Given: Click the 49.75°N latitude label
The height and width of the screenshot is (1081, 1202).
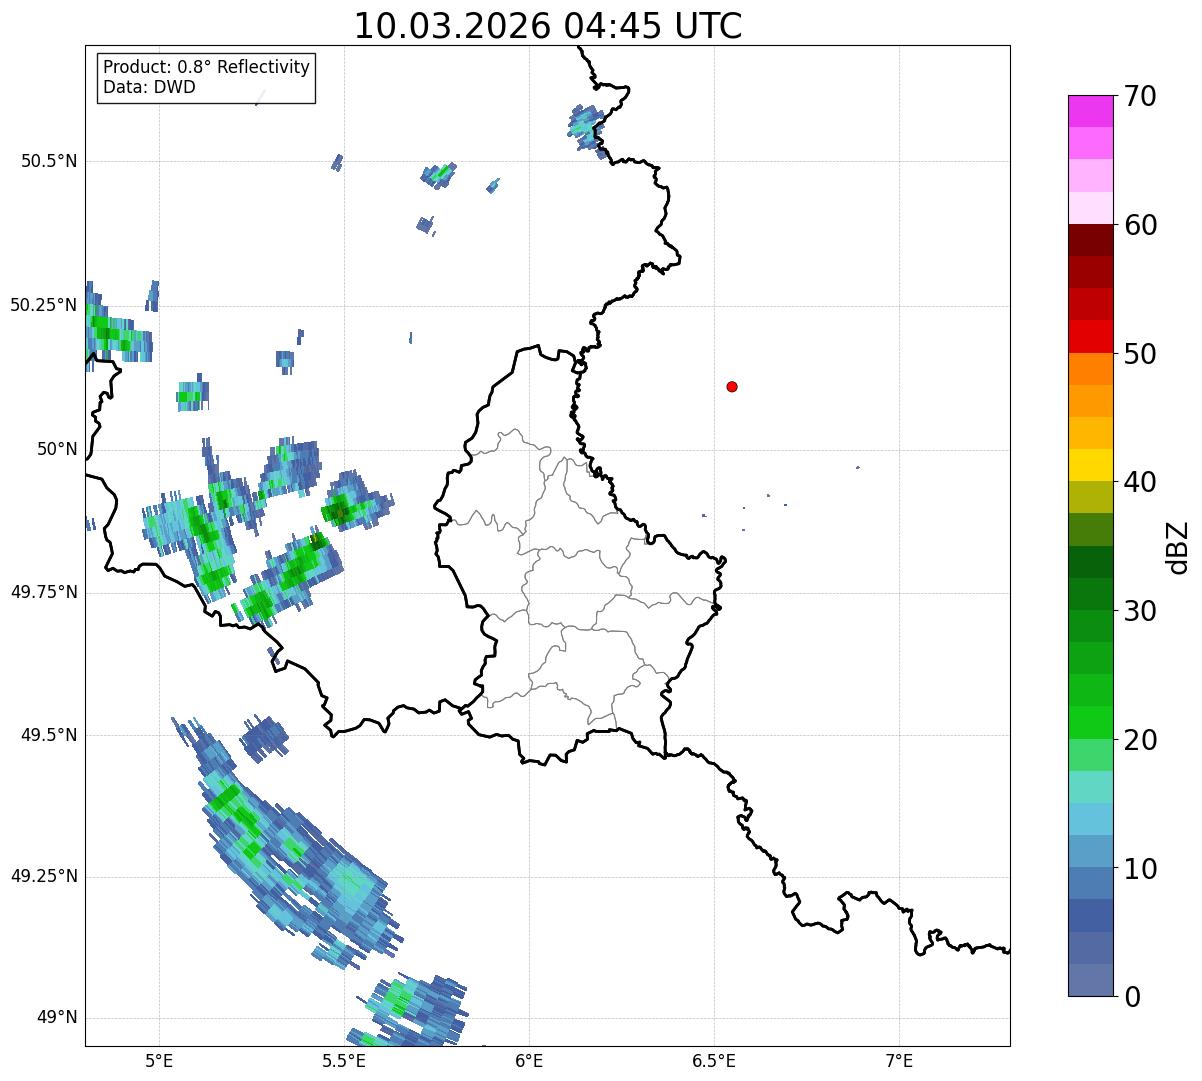Looking at the screenshot, I should (44, 592).
